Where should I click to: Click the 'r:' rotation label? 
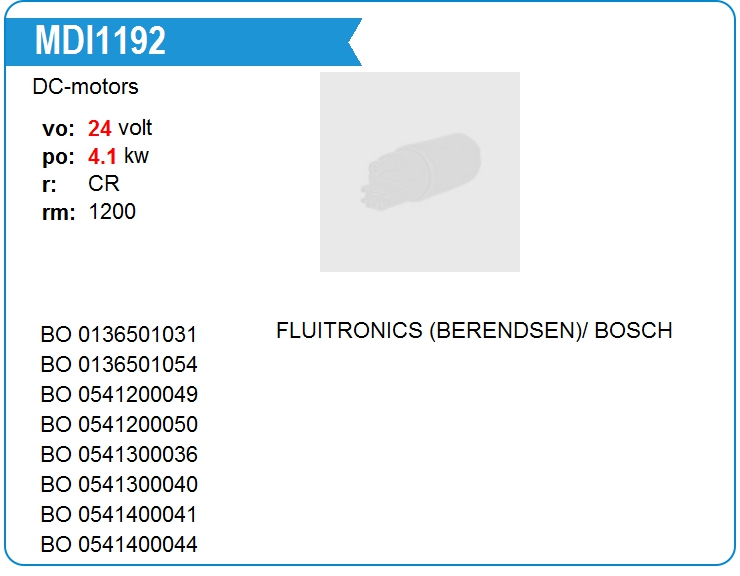coord(49,185)
